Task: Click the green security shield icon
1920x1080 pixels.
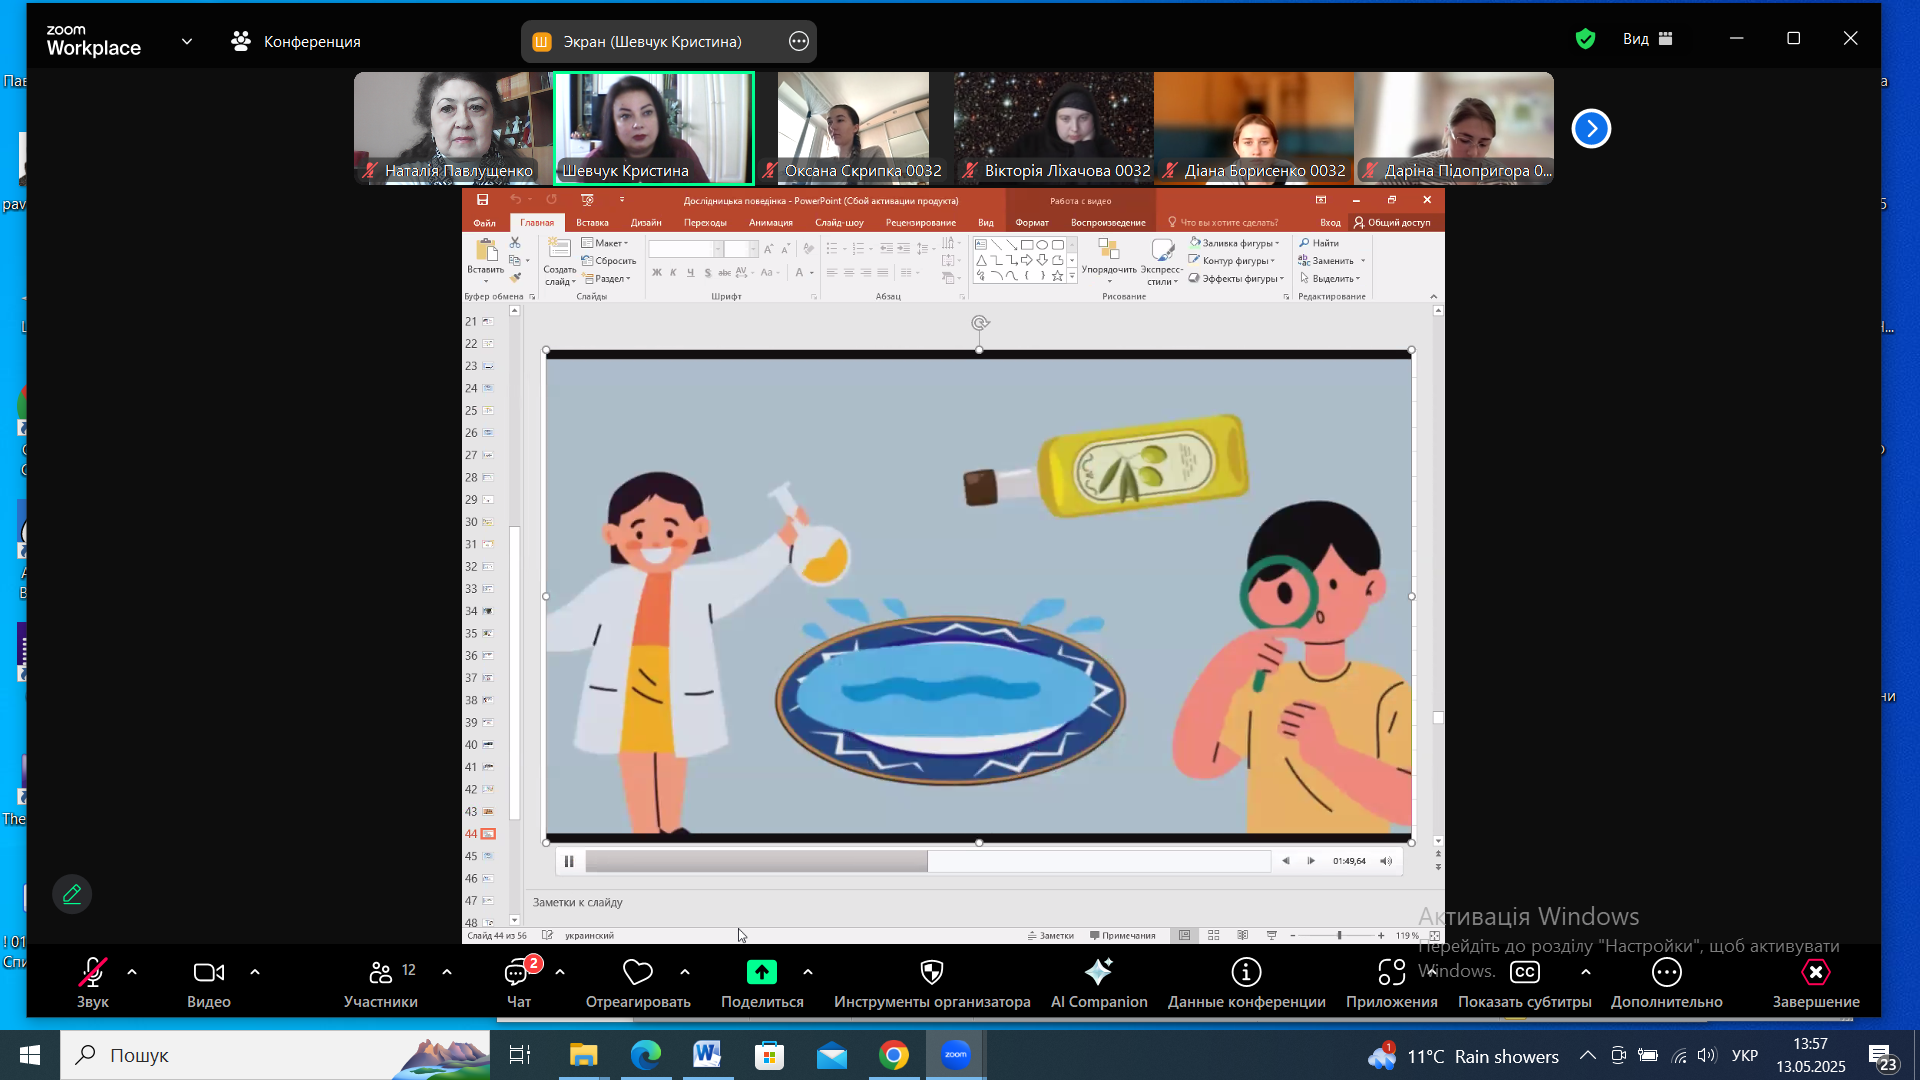Action: [1585, 39]
